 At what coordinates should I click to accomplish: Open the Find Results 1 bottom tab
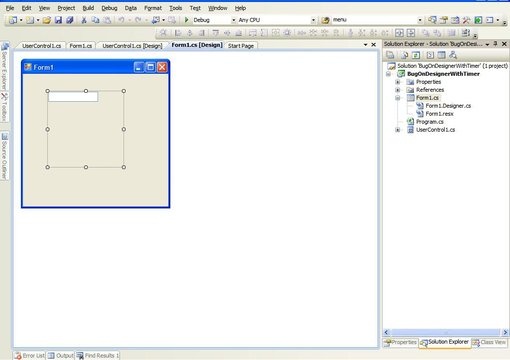point(98,355)
